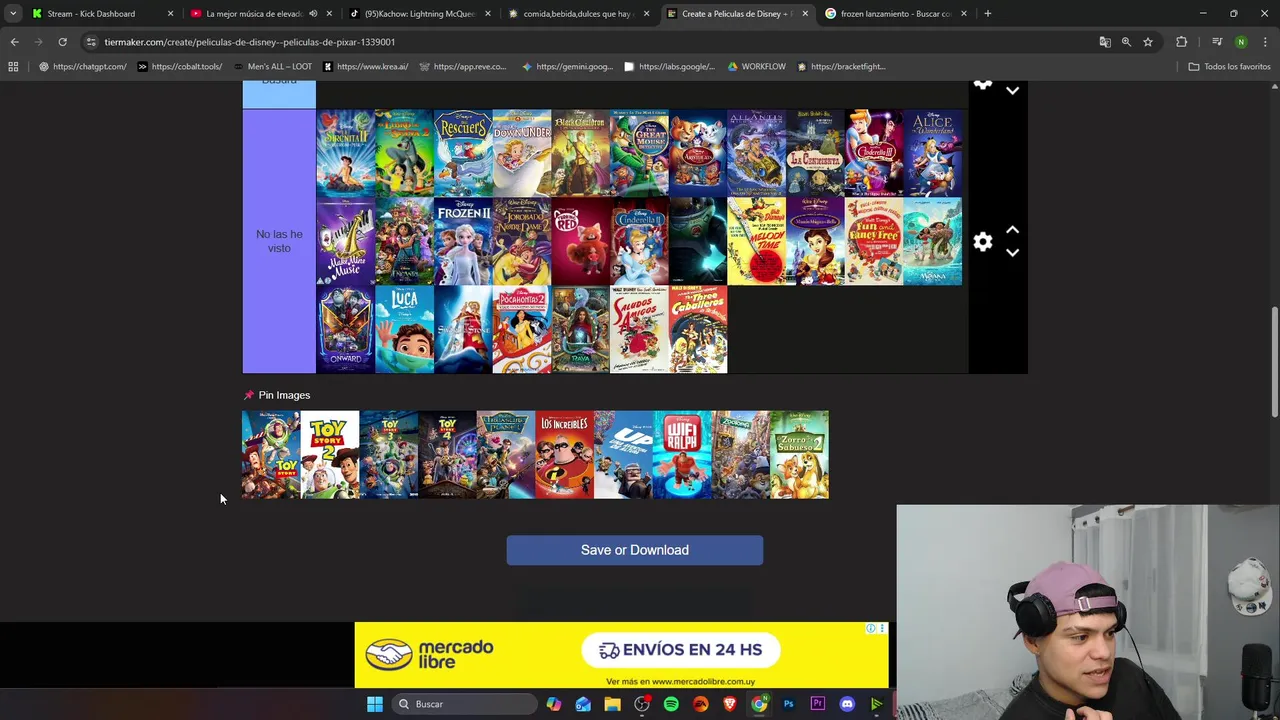Screen dimensions: 1280x720
Task: Open the tab search dropdown
Action: tap(13, 14)
